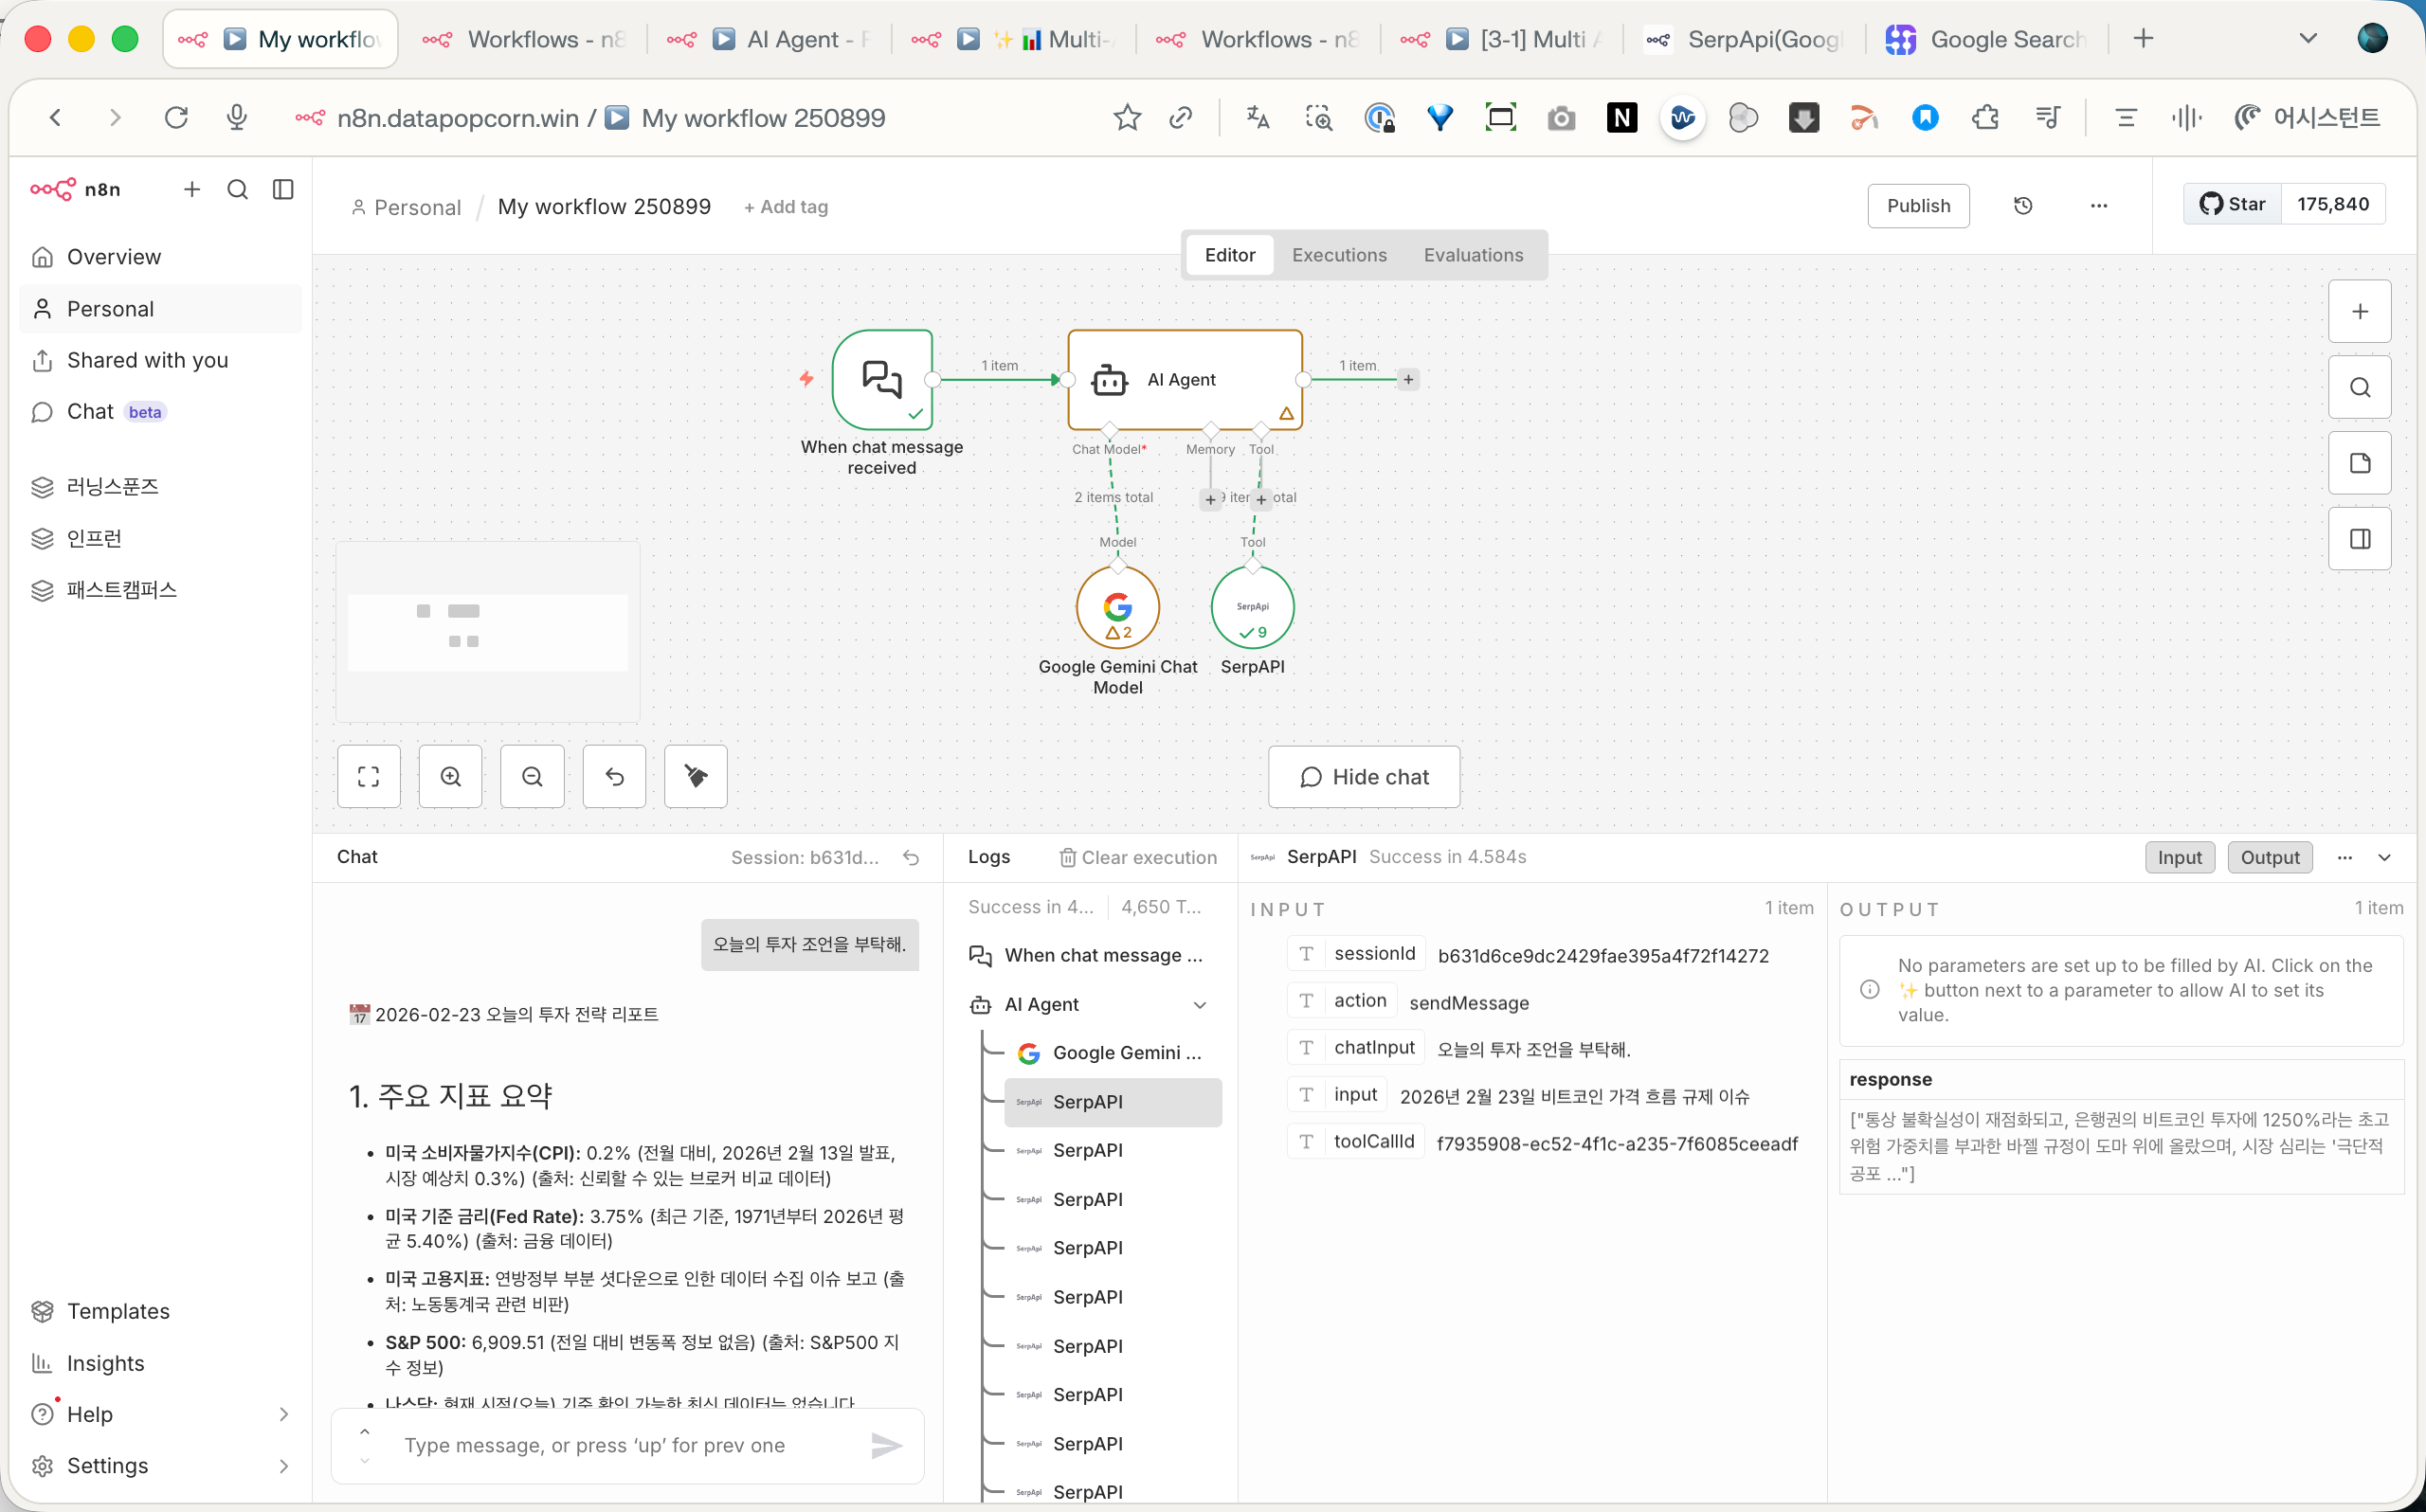Viewport: 2426px width, 1512px height.
Task: Open the Google Gemini Chat Model node
Action: pos(1117,606)
